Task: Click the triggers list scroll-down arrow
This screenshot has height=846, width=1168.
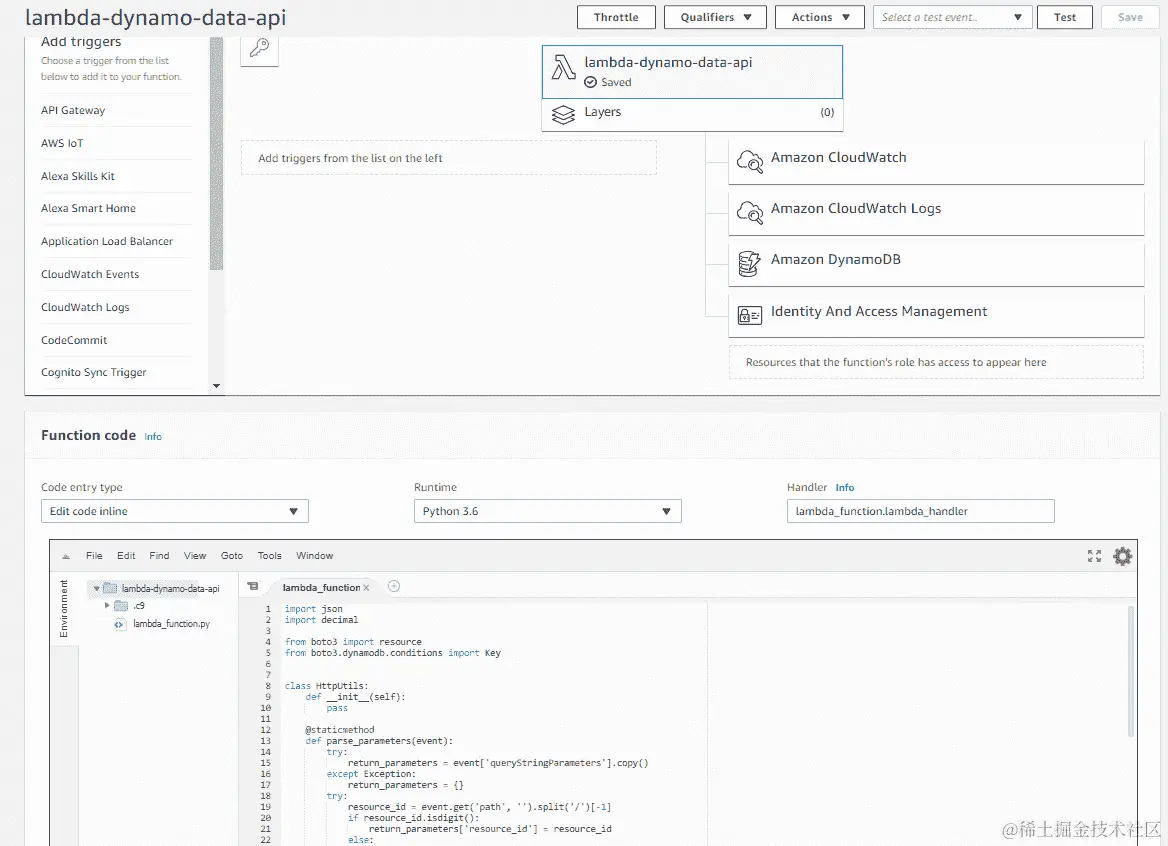Action: [216, 386]
